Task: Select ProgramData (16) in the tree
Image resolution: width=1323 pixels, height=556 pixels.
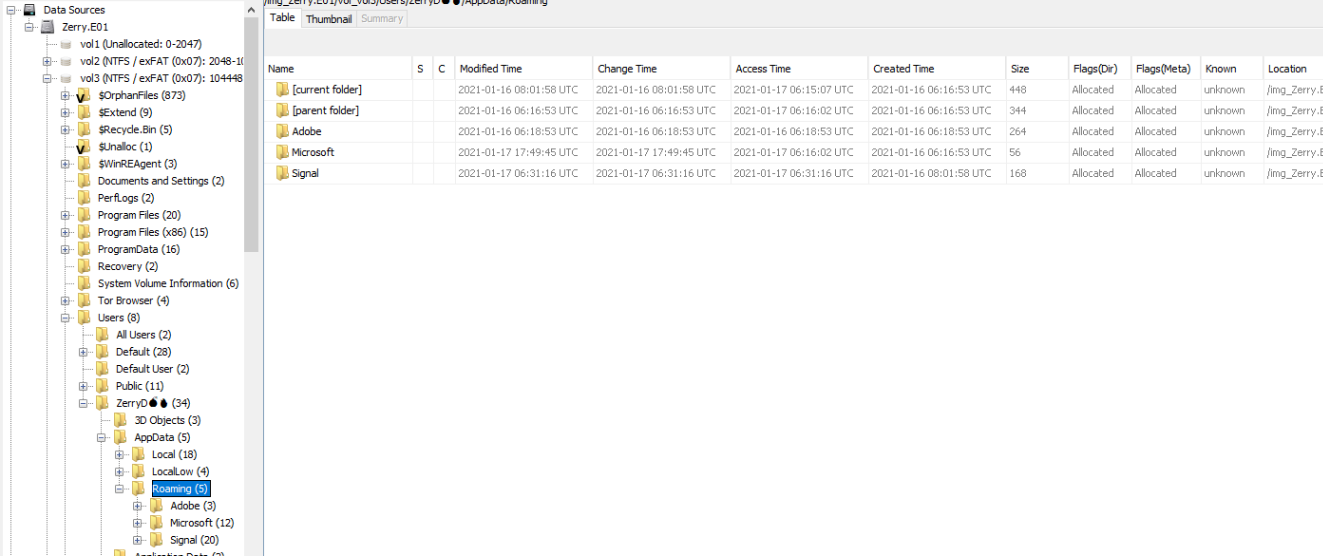Action: [138, 250]
